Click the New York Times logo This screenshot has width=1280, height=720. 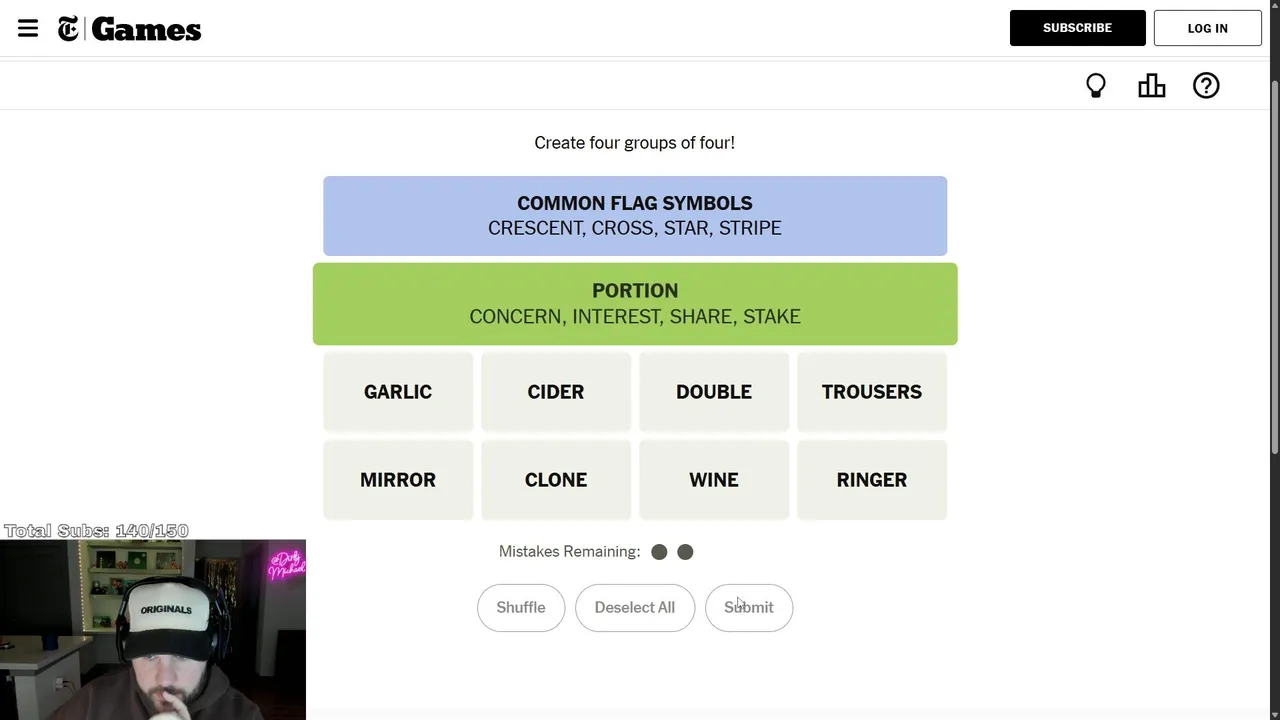click(68, 29)
